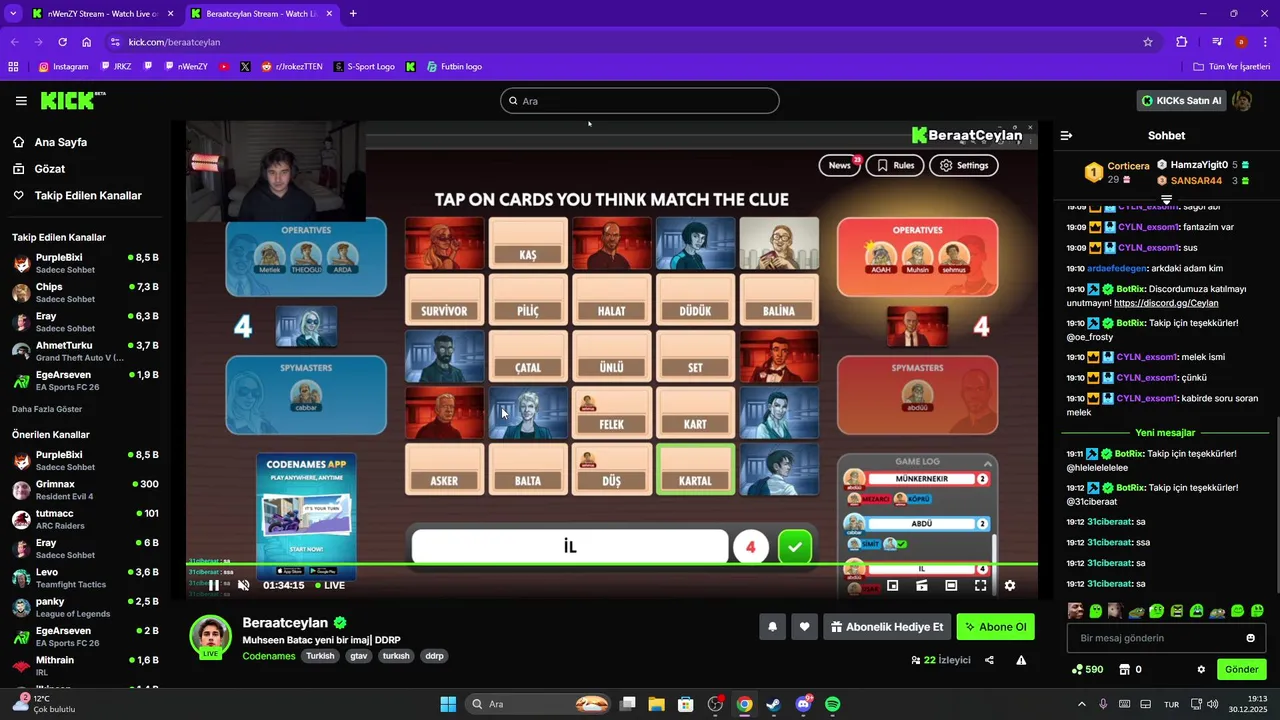This screenshot has height=720, width=1280.
Task: Open Gözat in sidebar
Action: coord(50,169)
